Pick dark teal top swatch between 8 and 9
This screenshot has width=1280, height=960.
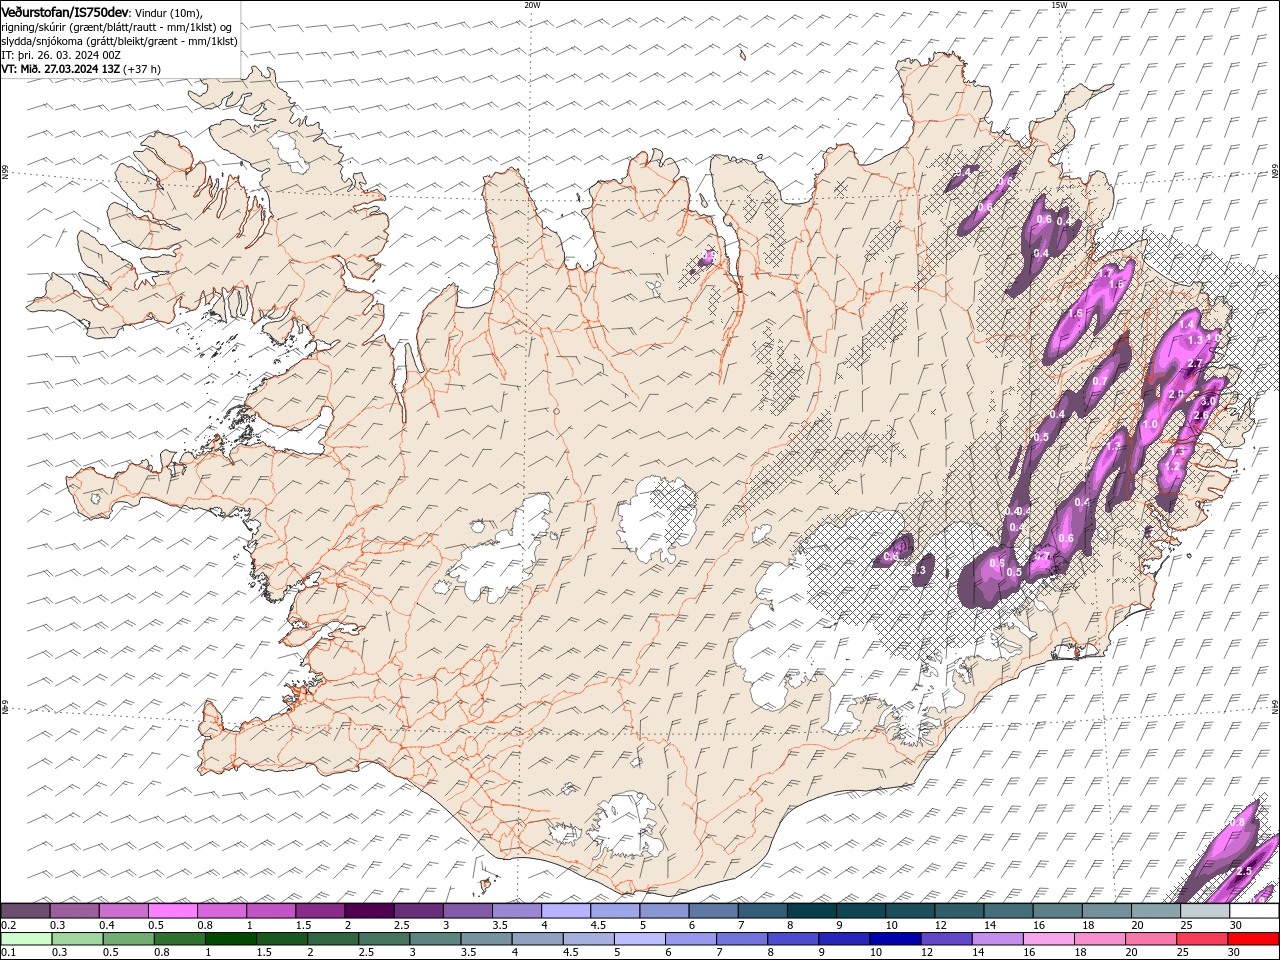811,911
